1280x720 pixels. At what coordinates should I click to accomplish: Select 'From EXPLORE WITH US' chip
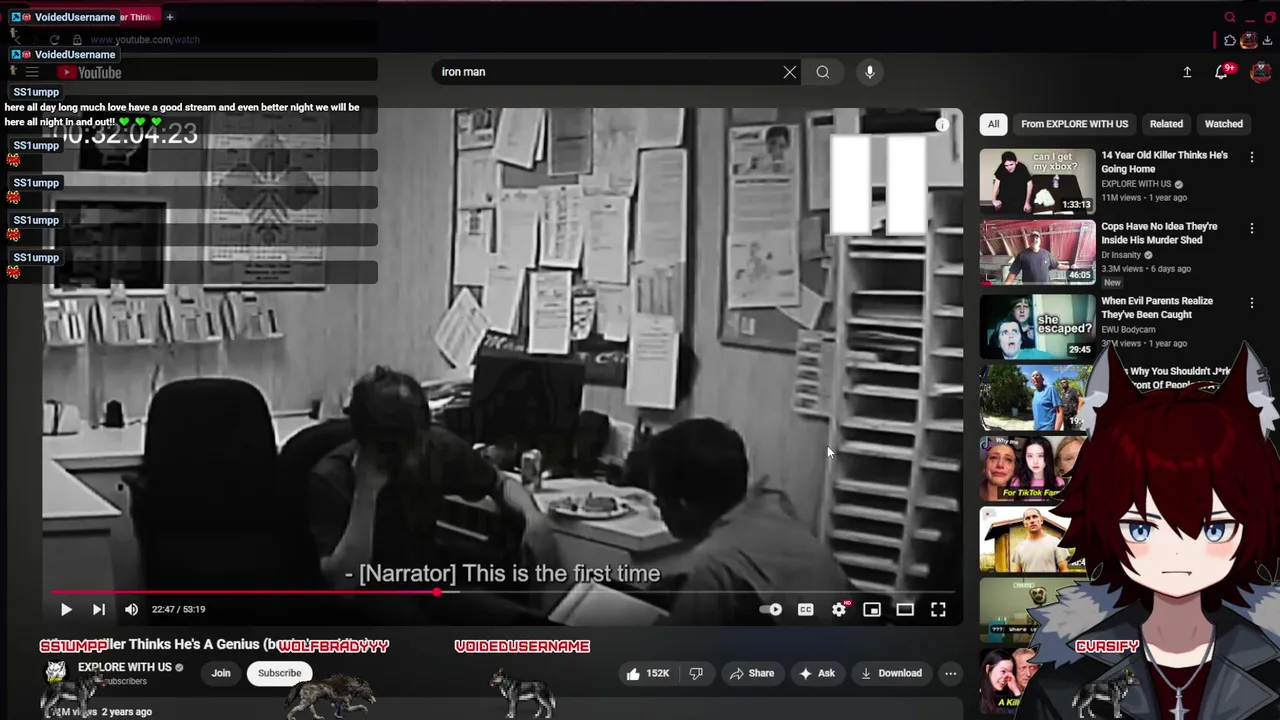[1074, 124]
